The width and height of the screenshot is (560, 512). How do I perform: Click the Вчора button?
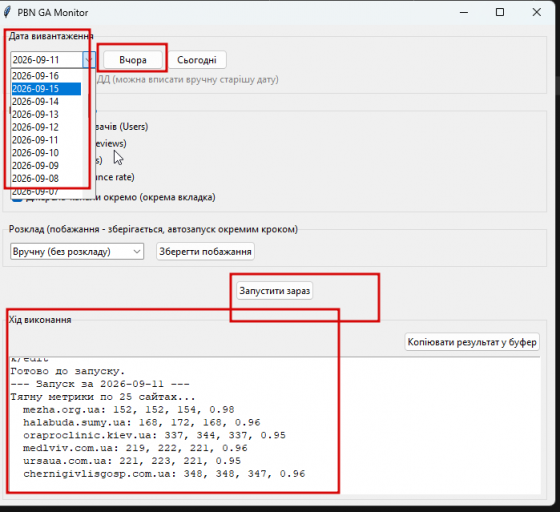click(x=133, y=60)
